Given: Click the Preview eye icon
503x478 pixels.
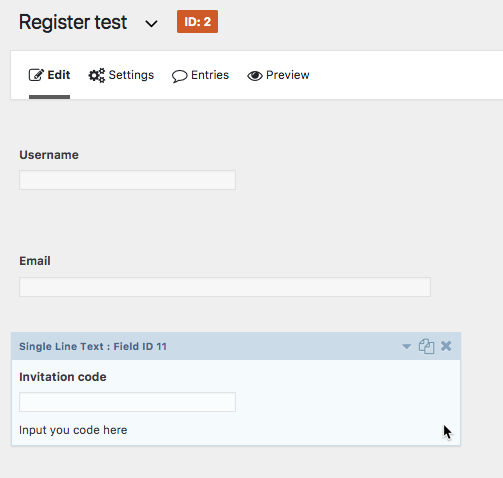Looking at the screenshot, I should pos(255,76).
